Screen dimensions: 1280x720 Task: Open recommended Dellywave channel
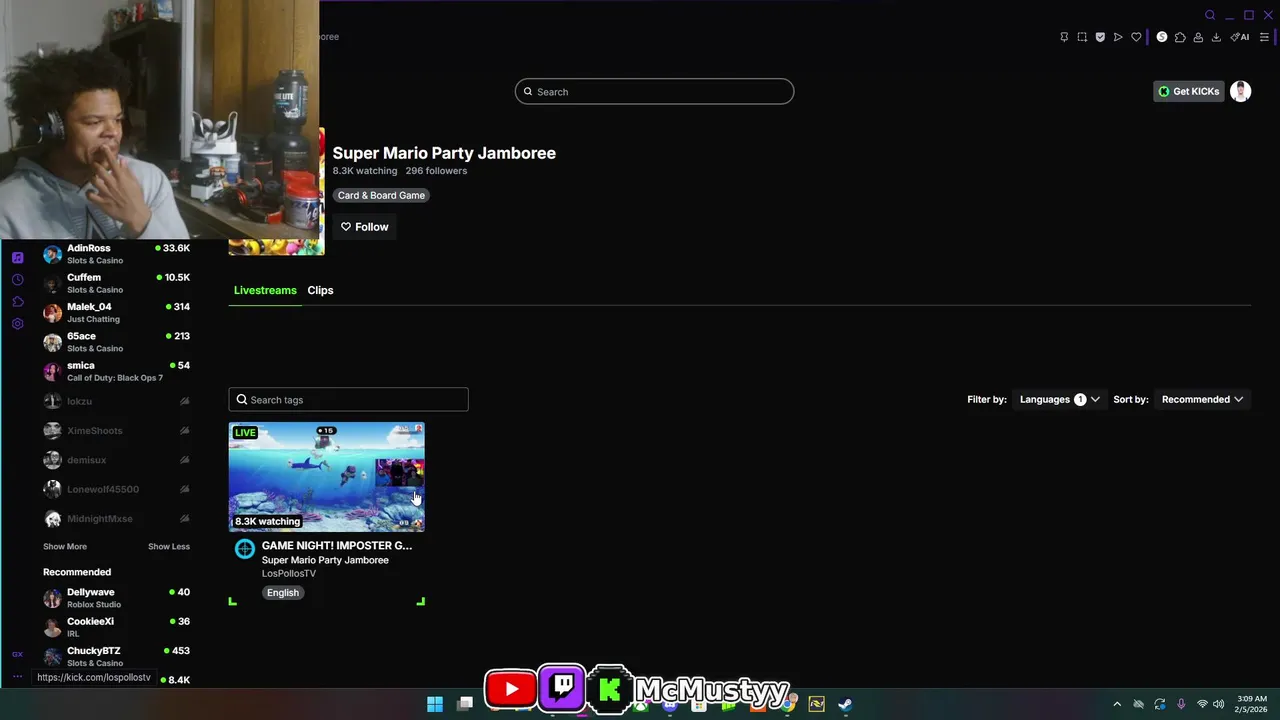tap(116, 598)
